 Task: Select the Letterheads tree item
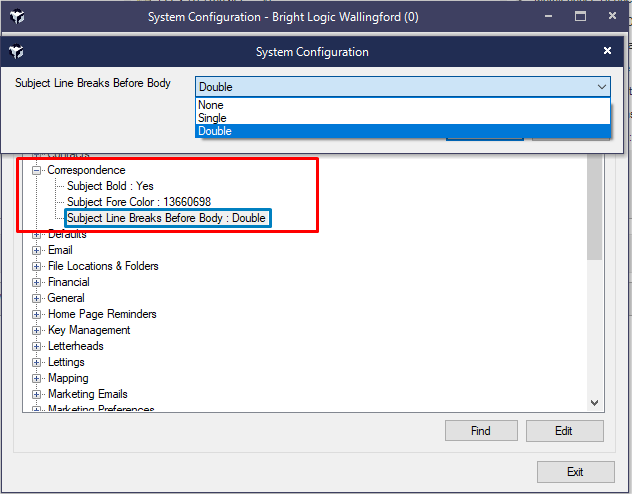click(x=75, y=346)
